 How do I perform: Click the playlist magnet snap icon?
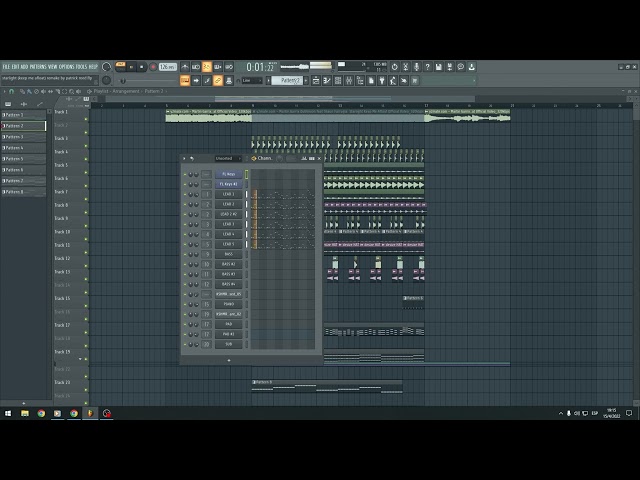point(11,91)
